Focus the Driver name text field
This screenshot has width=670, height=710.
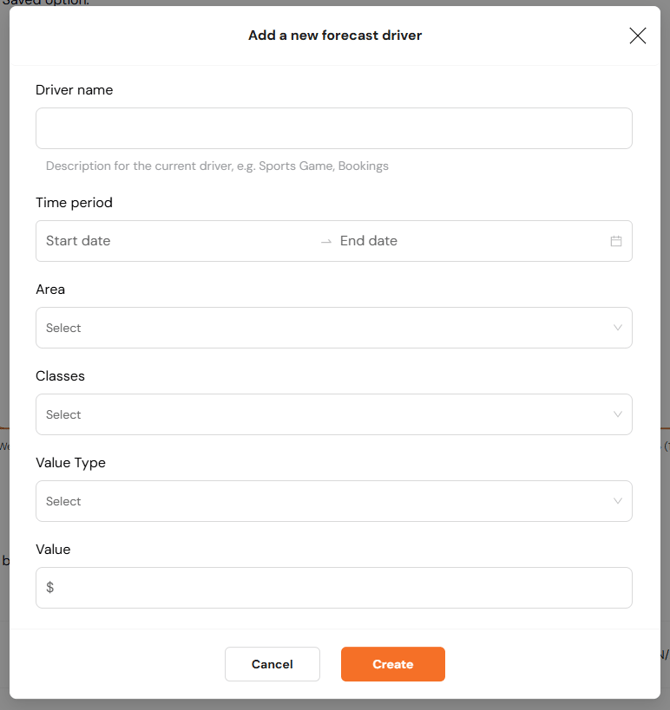[x=333, y=128]
